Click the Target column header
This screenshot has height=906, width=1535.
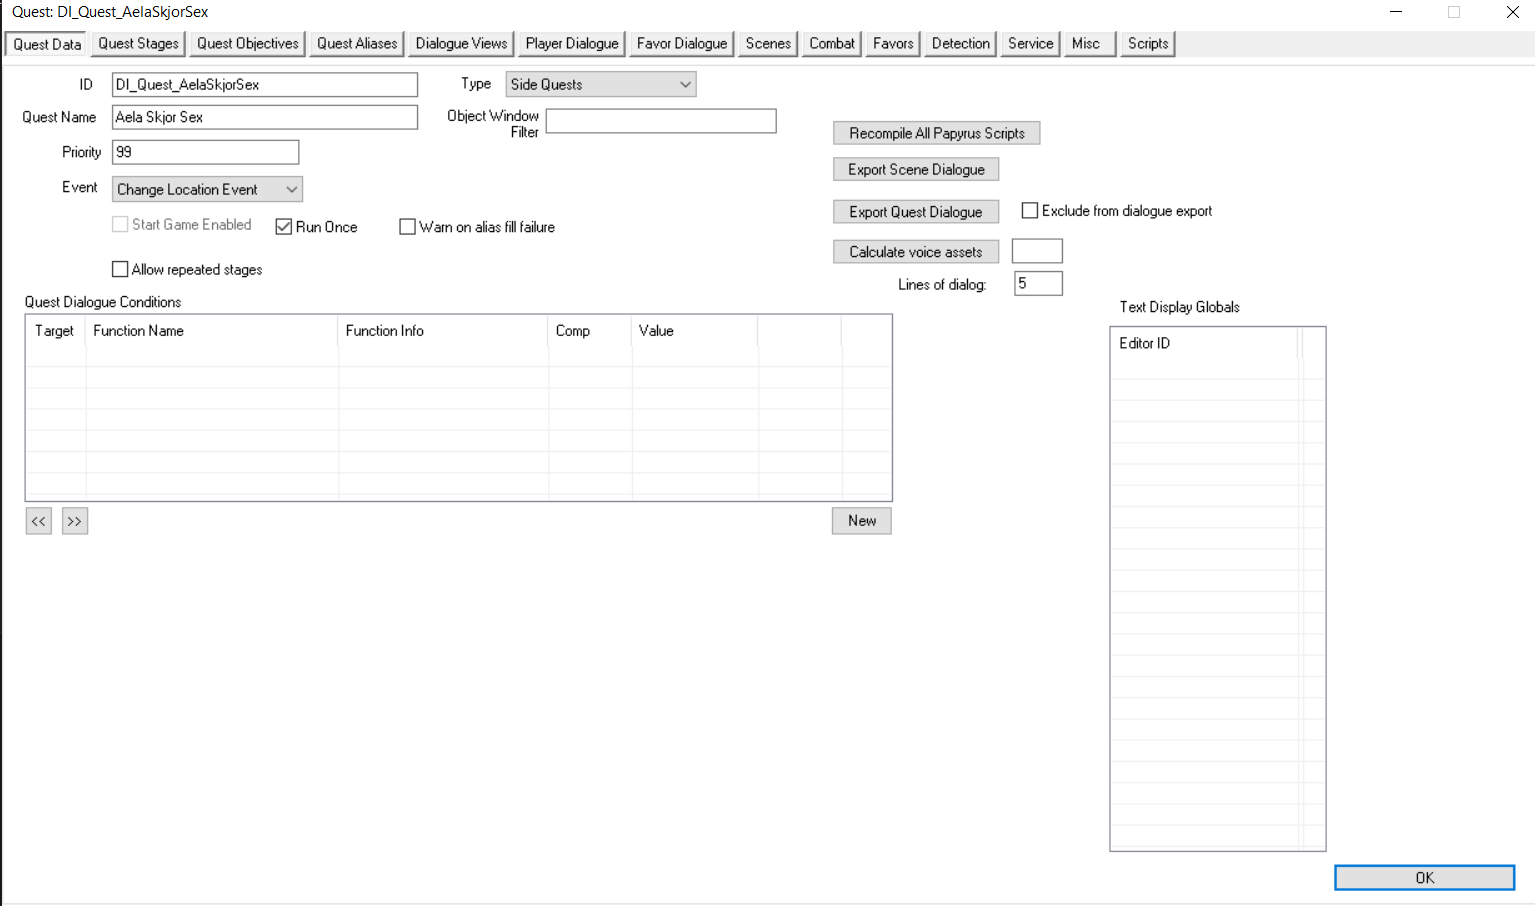[56, 331]
